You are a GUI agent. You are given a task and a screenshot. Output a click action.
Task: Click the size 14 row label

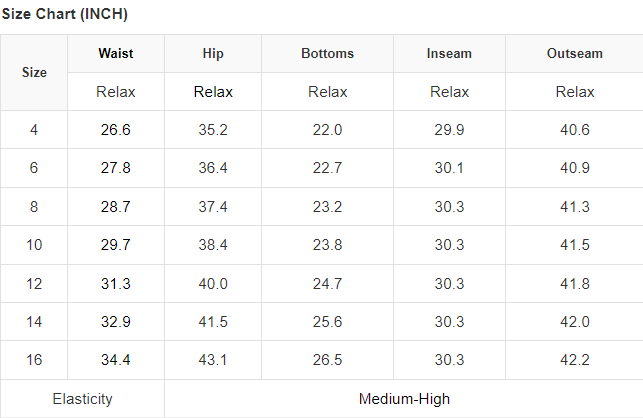(34, 322)
